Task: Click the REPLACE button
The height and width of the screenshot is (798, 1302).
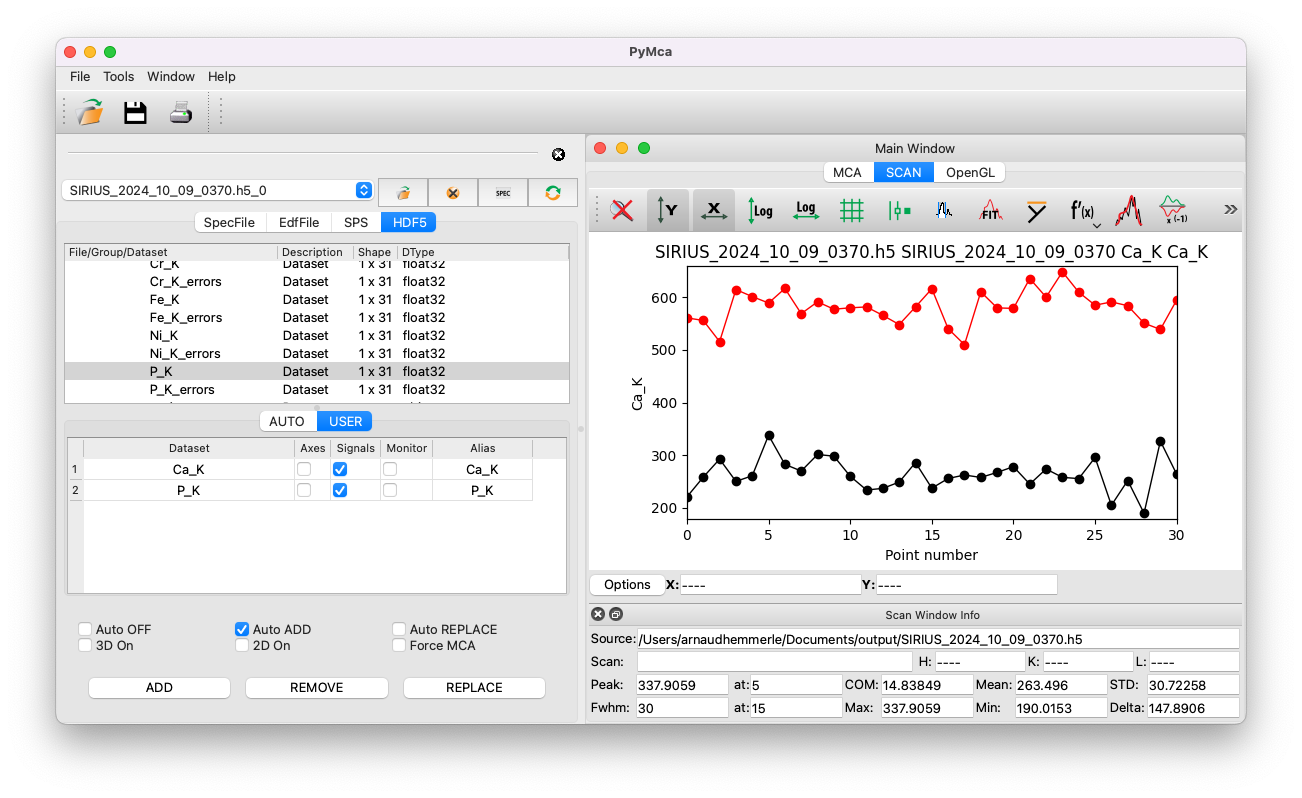Action: [x=474, y=687]
